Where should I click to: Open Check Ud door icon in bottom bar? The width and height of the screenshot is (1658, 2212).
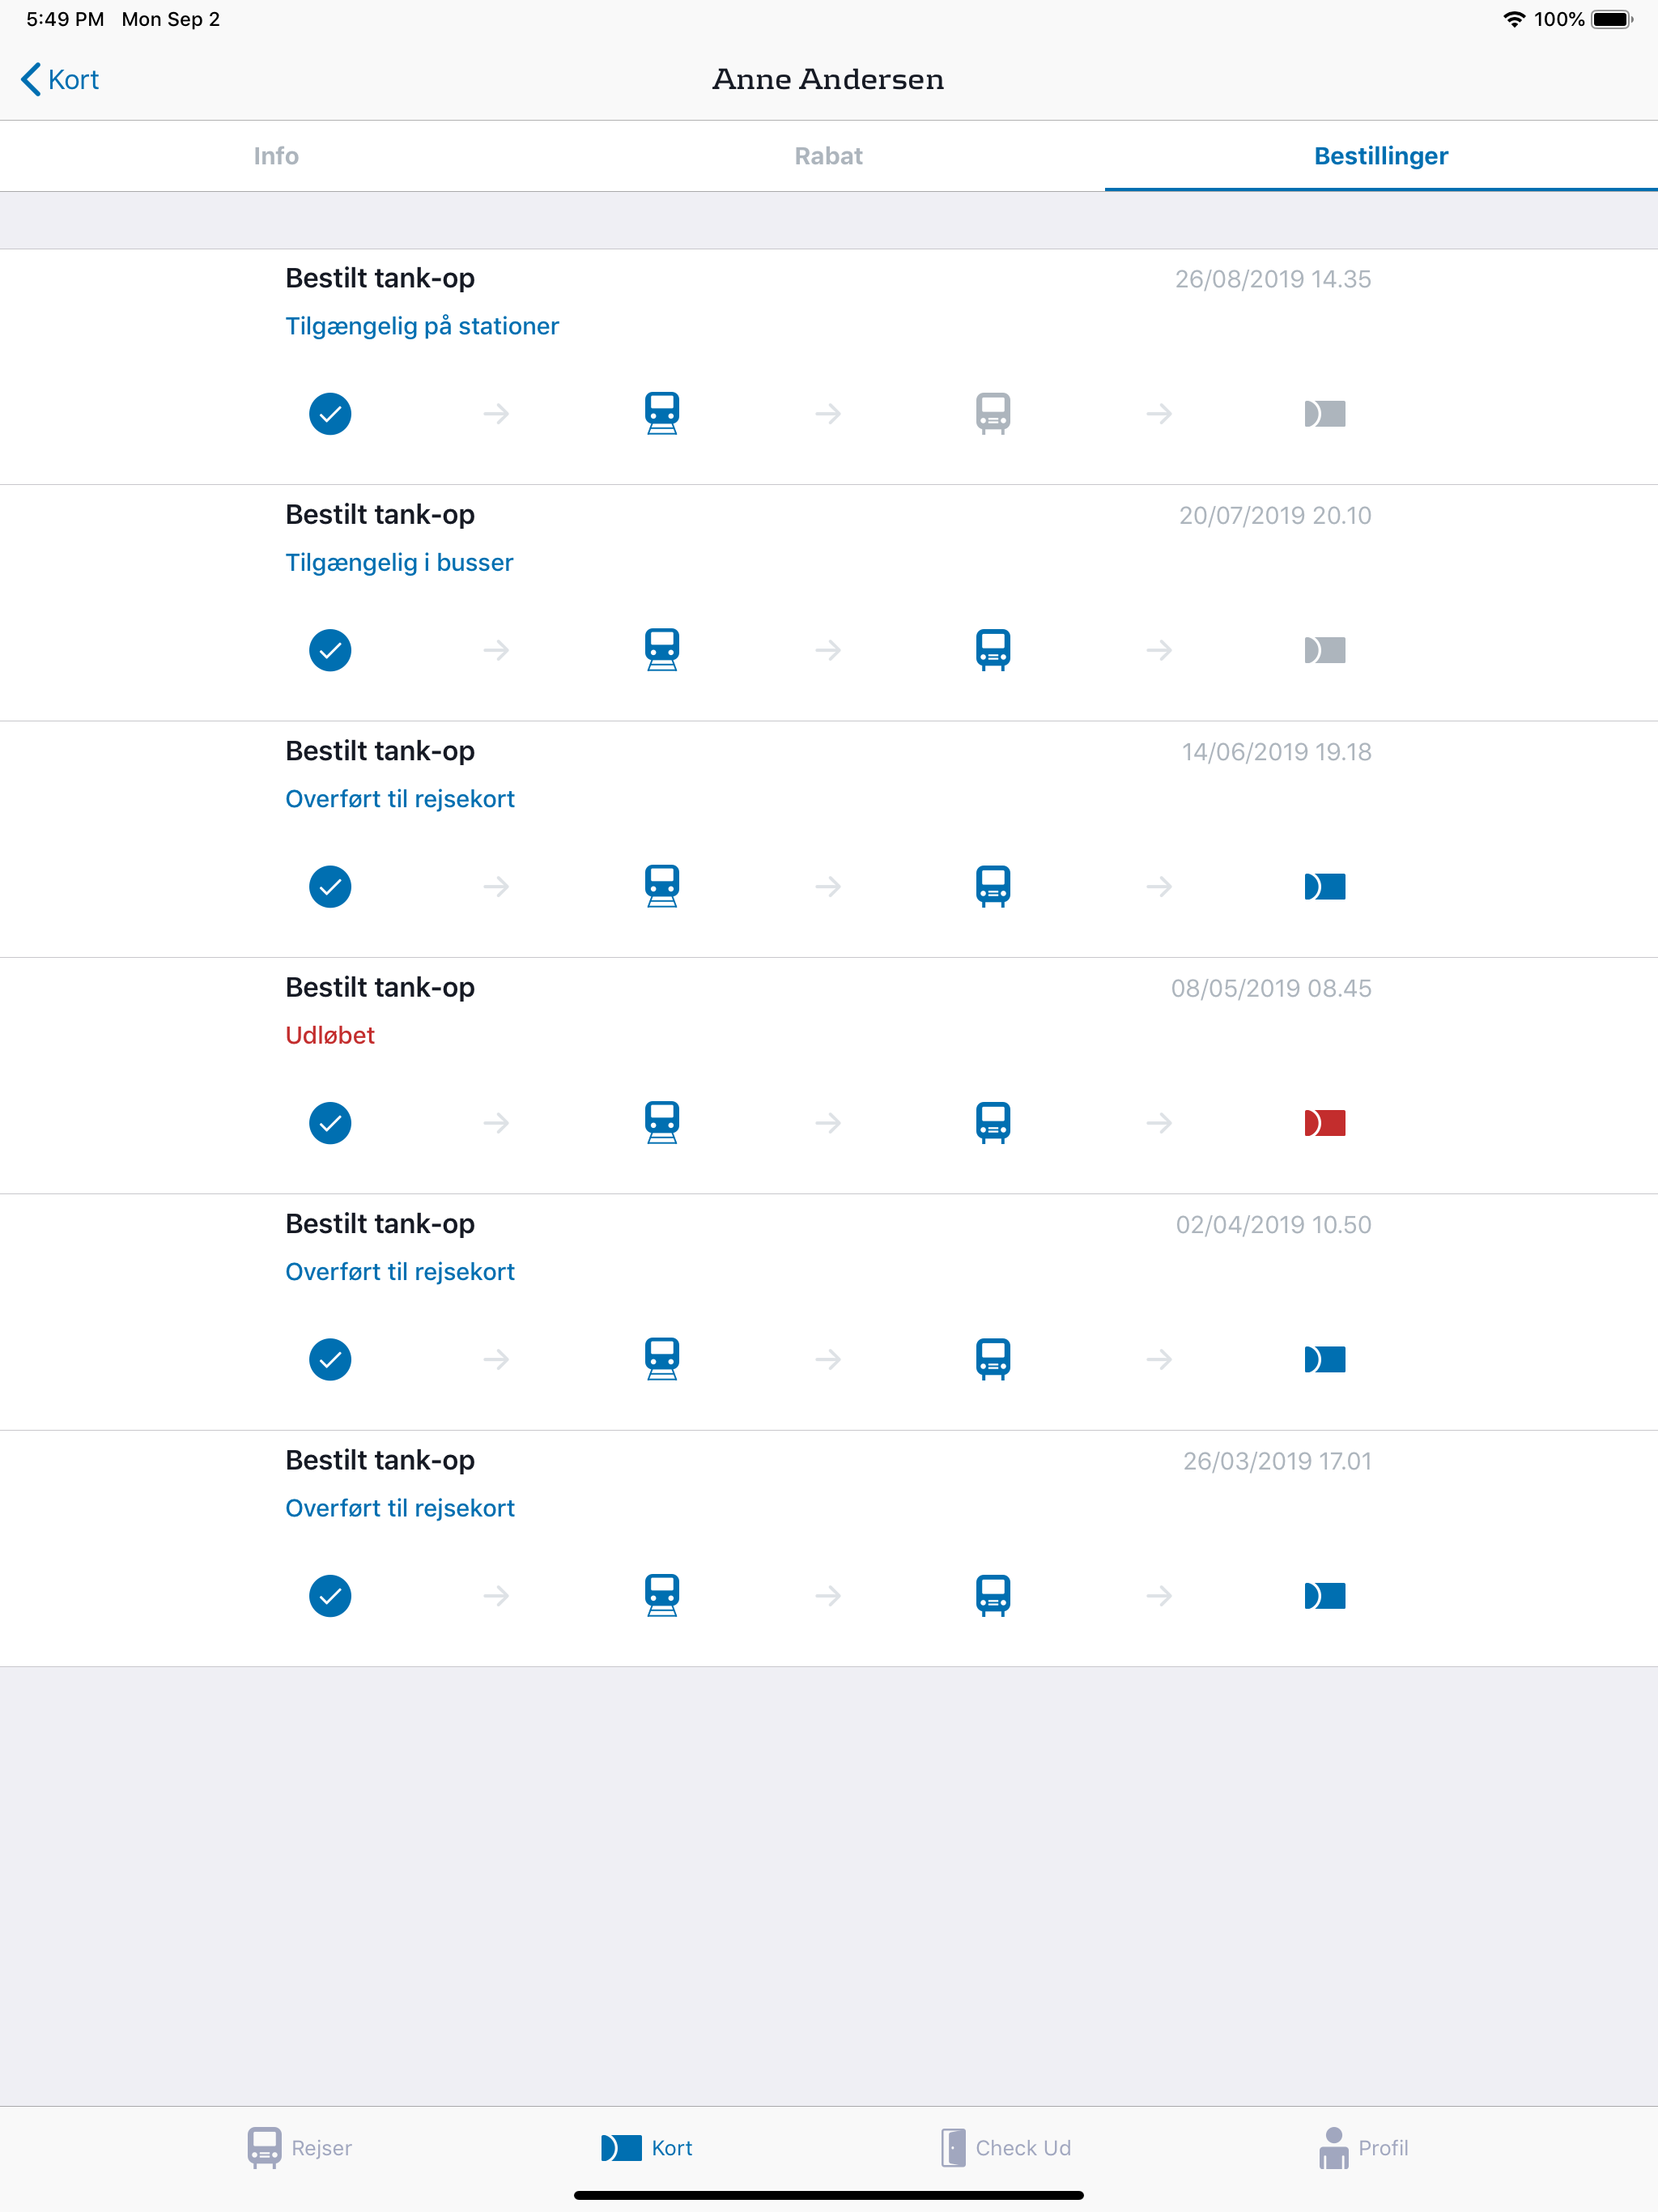coord(954,2148)
